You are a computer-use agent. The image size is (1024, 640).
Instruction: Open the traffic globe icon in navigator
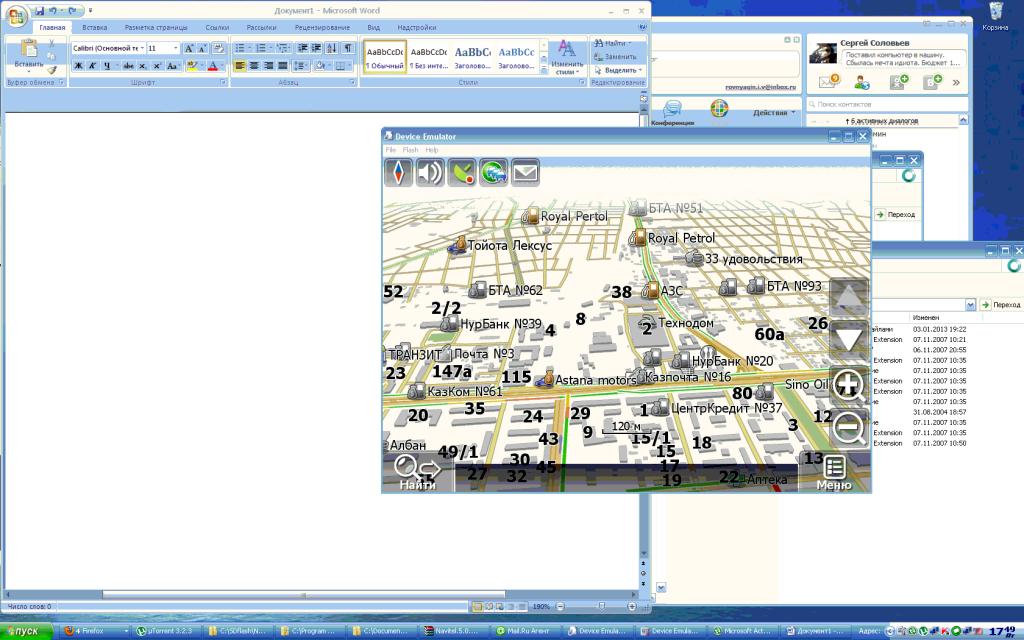coord(493,173)
